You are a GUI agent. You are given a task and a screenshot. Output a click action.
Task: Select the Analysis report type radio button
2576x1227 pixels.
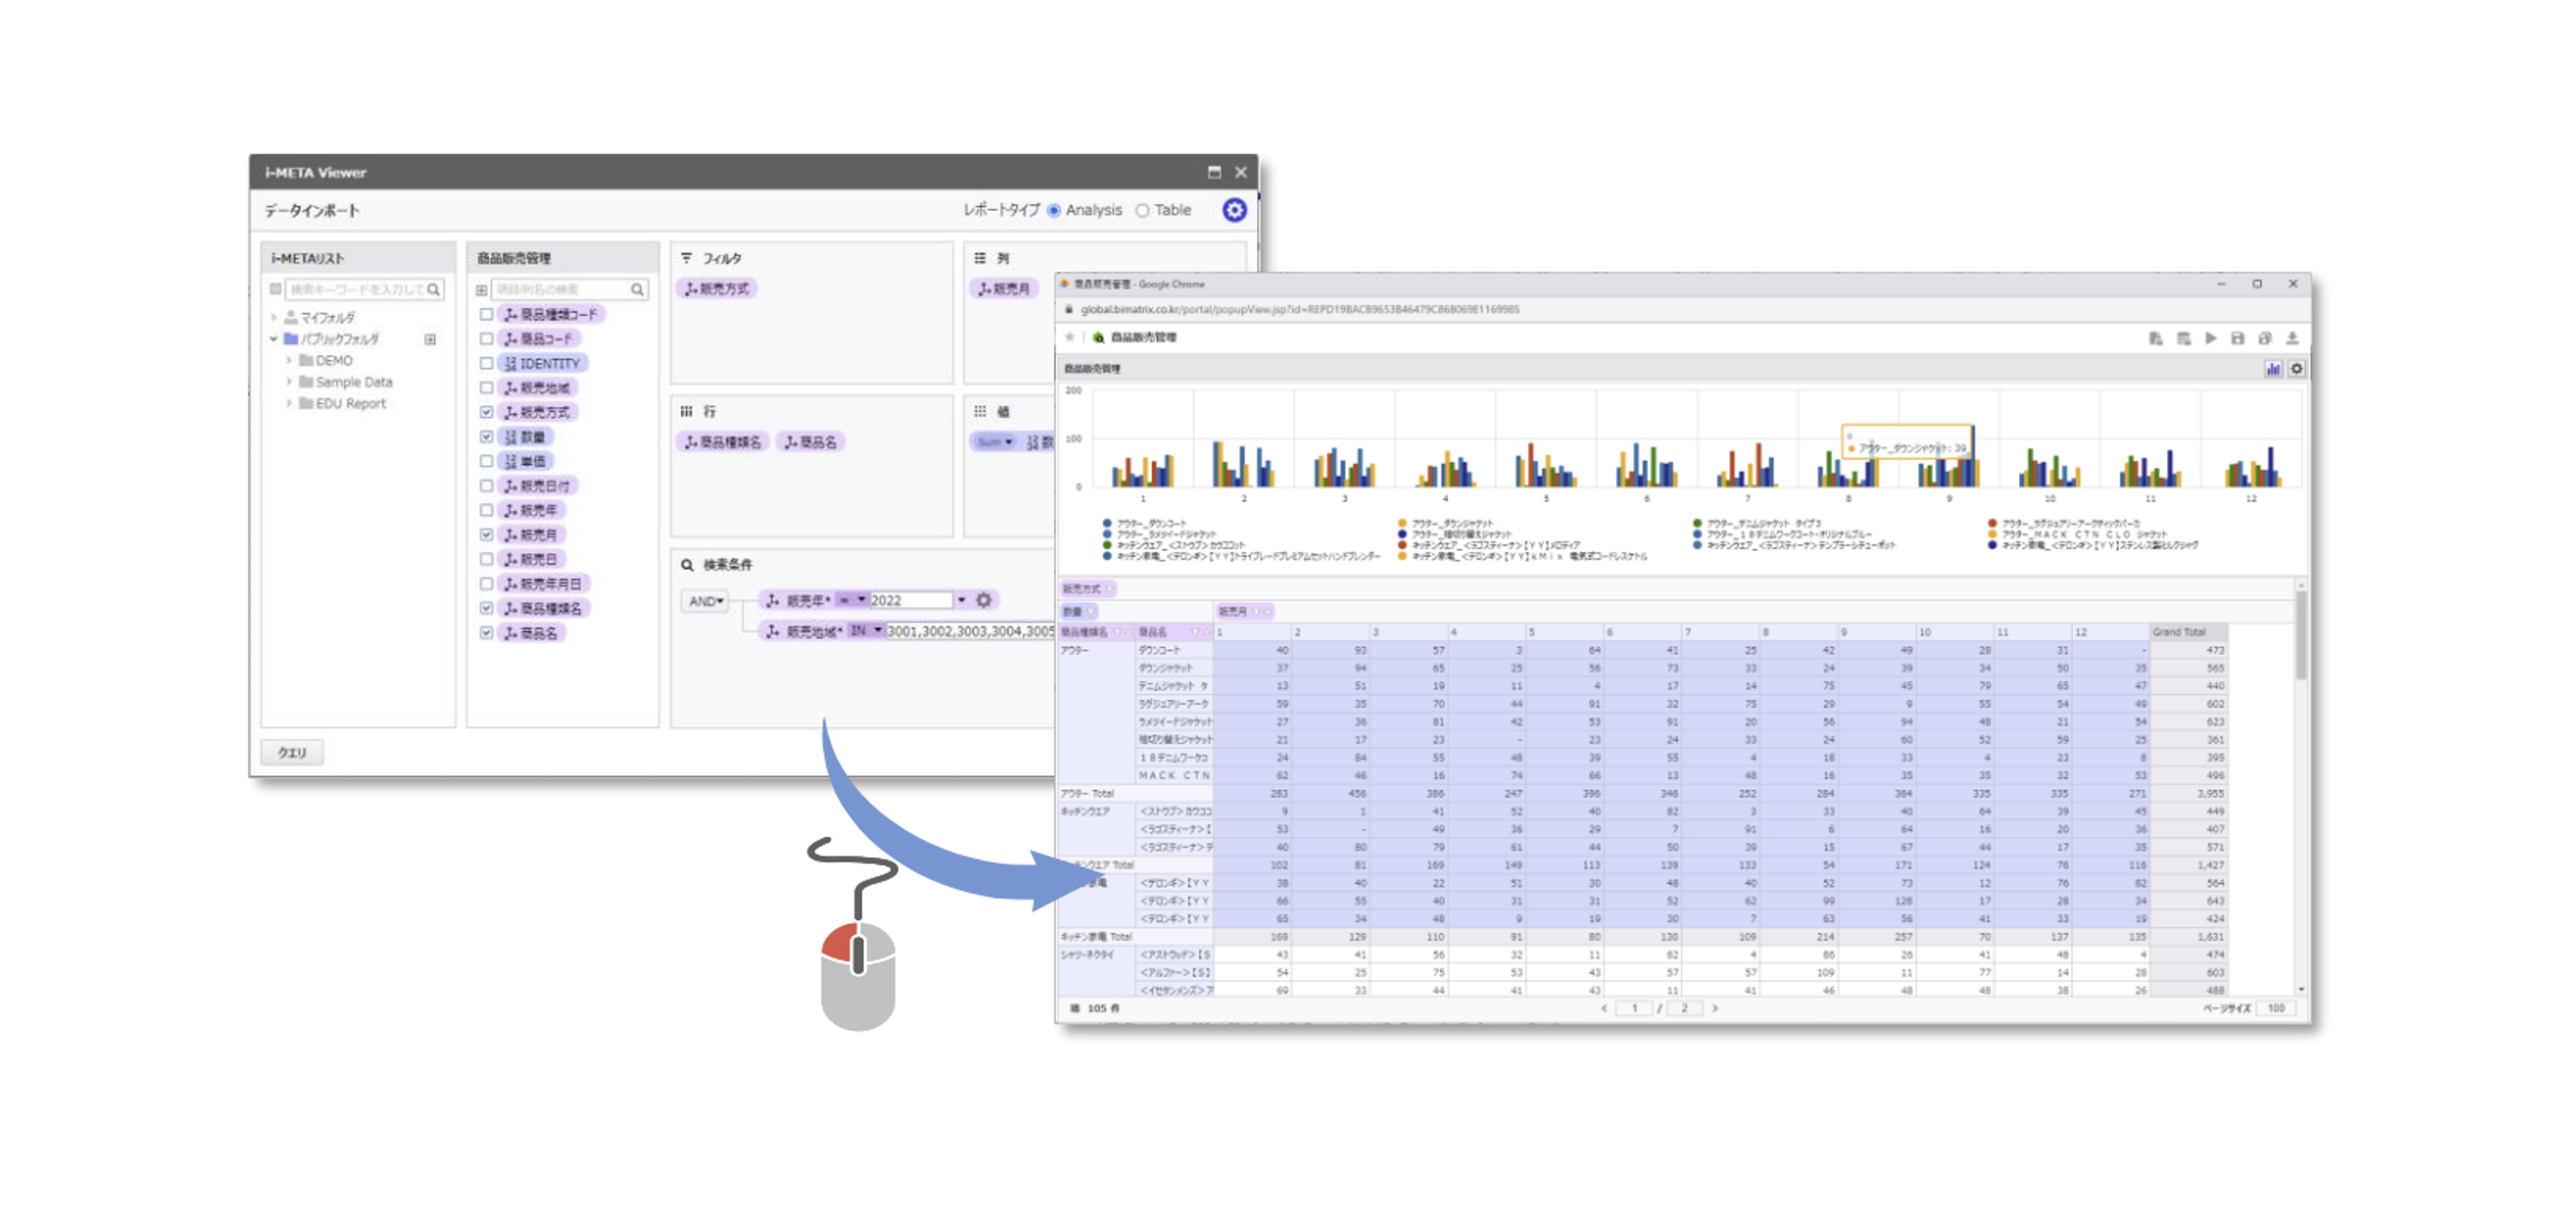1053,211
